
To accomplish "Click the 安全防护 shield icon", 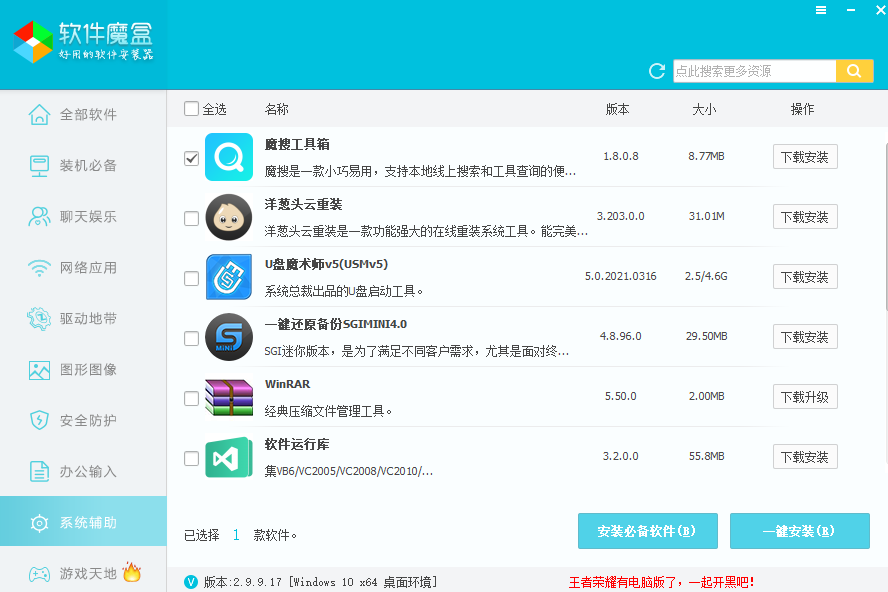I will tap(39, 420).
